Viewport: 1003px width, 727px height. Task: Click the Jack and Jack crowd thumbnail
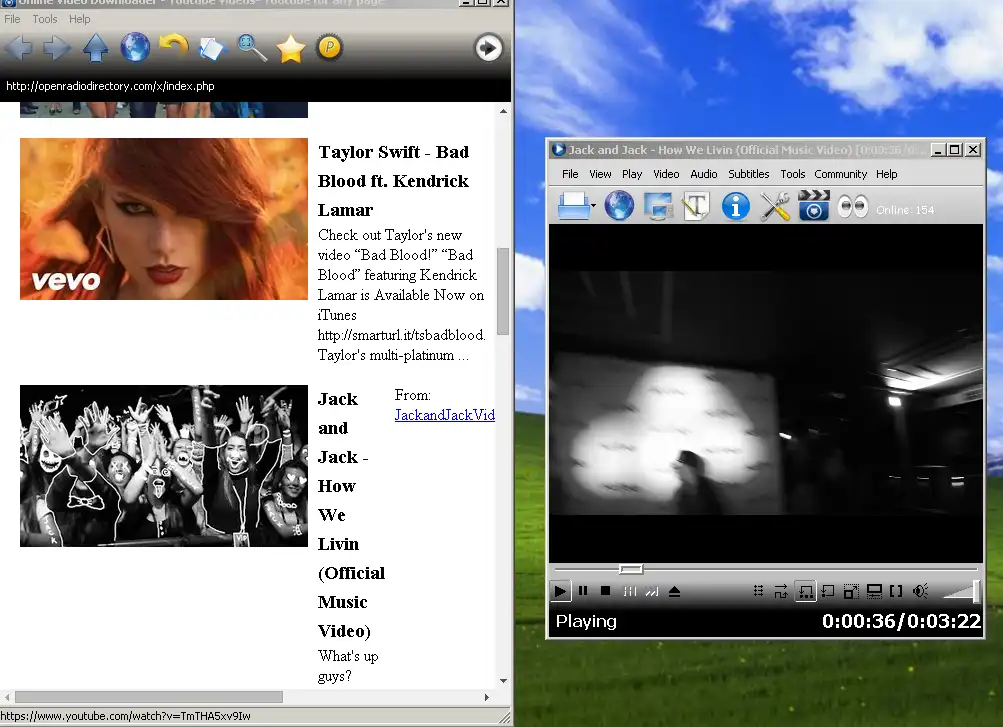(164, 465)
